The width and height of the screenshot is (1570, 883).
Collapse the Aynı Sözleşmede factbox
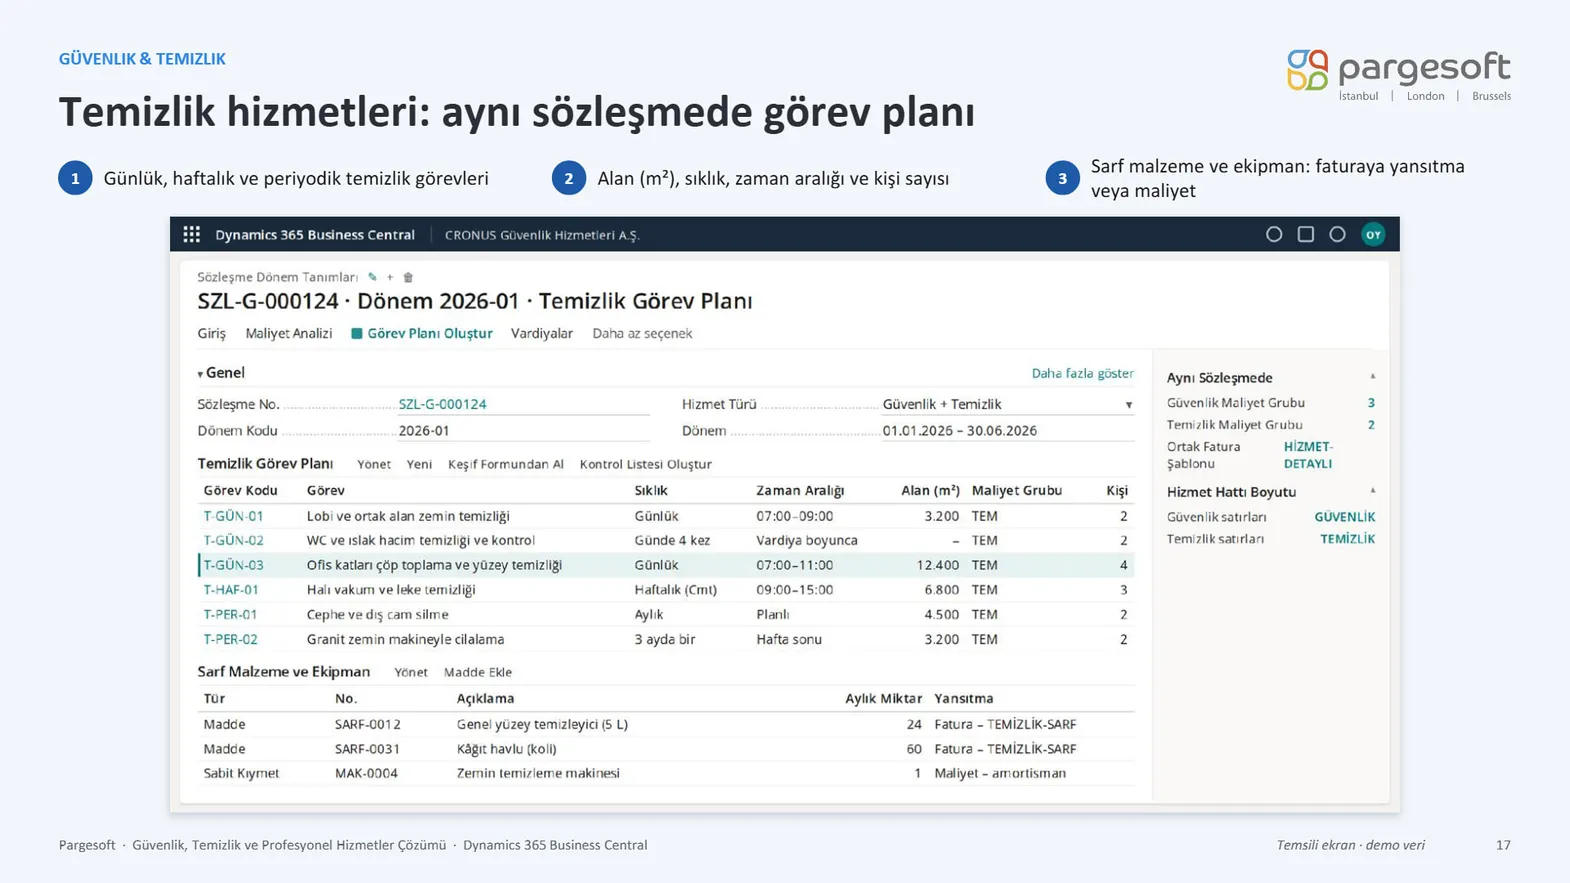pos(1372,377)
